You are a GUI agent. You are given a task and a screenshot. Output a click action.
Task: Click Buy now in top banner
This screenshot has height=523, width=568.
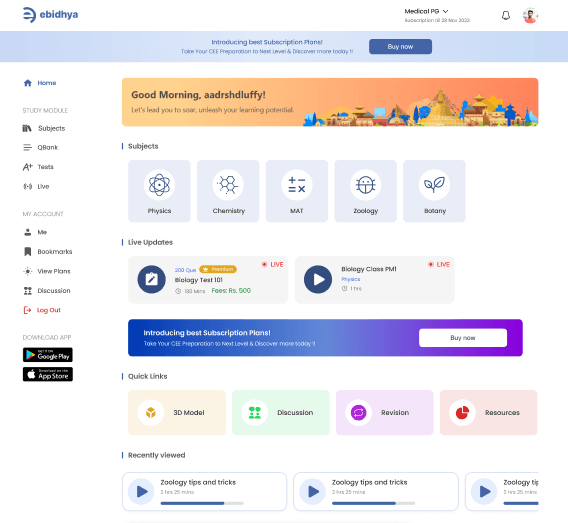400,47
